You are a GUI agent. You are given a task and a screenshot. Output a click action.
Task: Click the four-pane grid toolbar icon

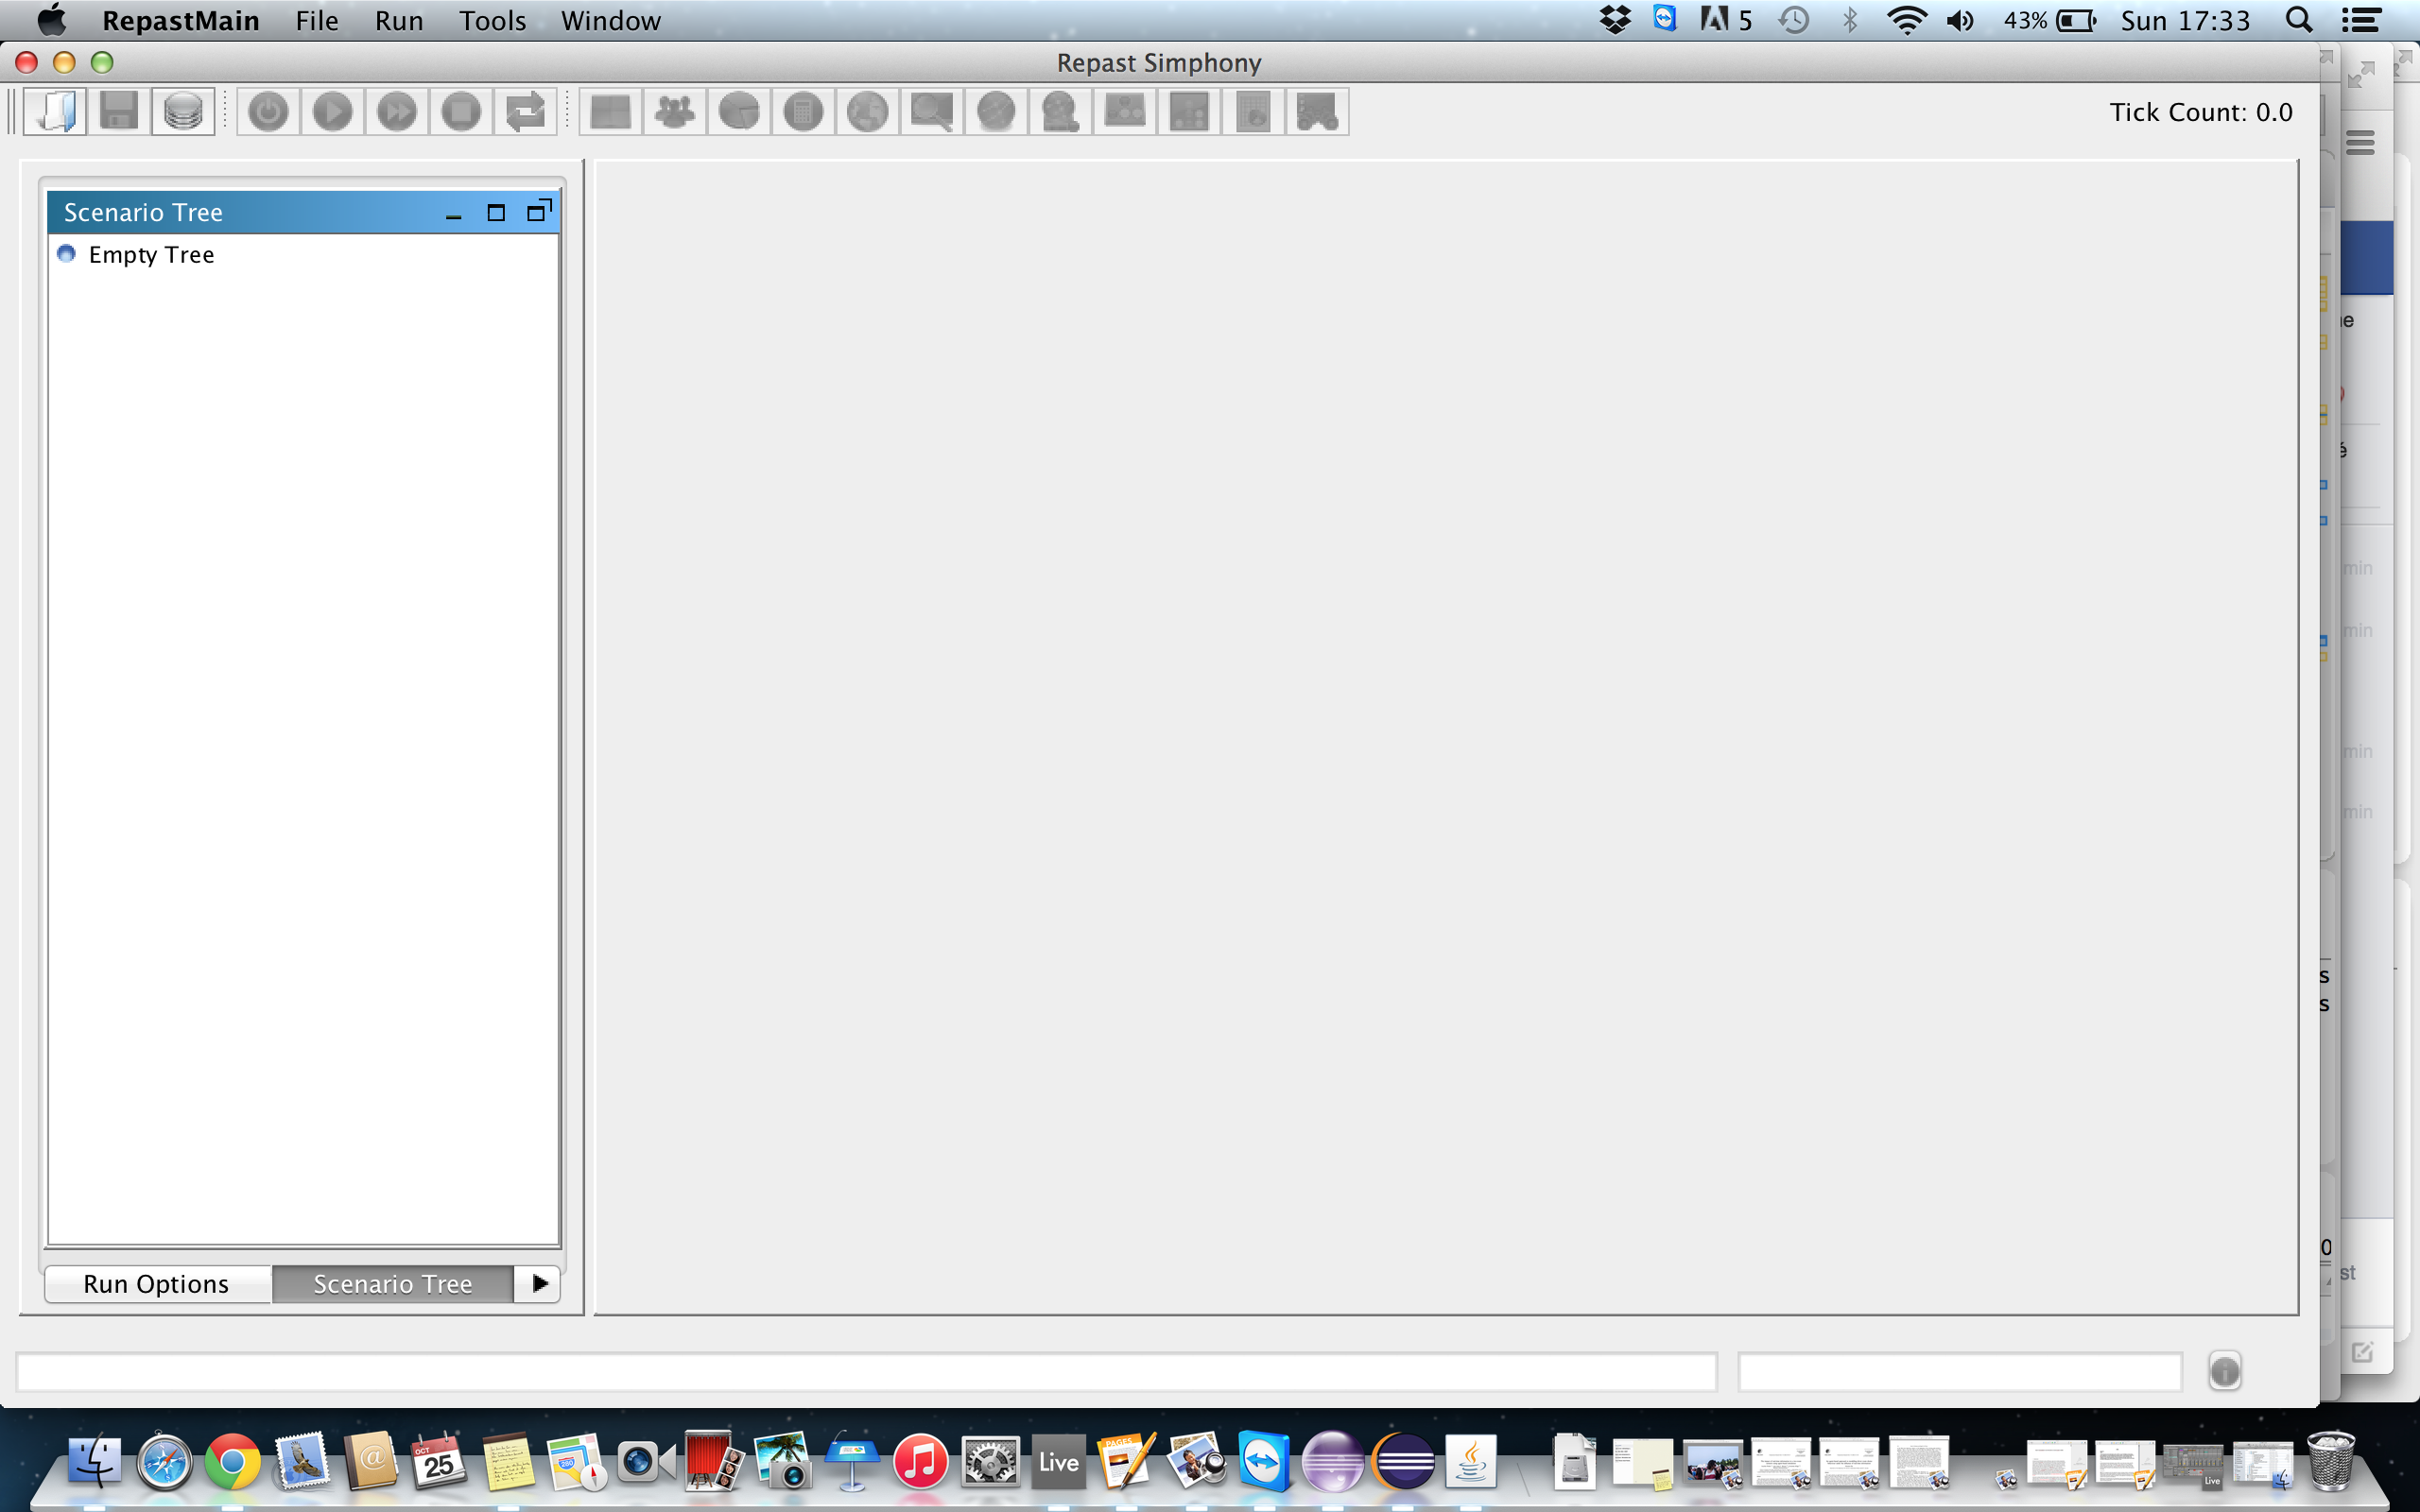[610, 111]
